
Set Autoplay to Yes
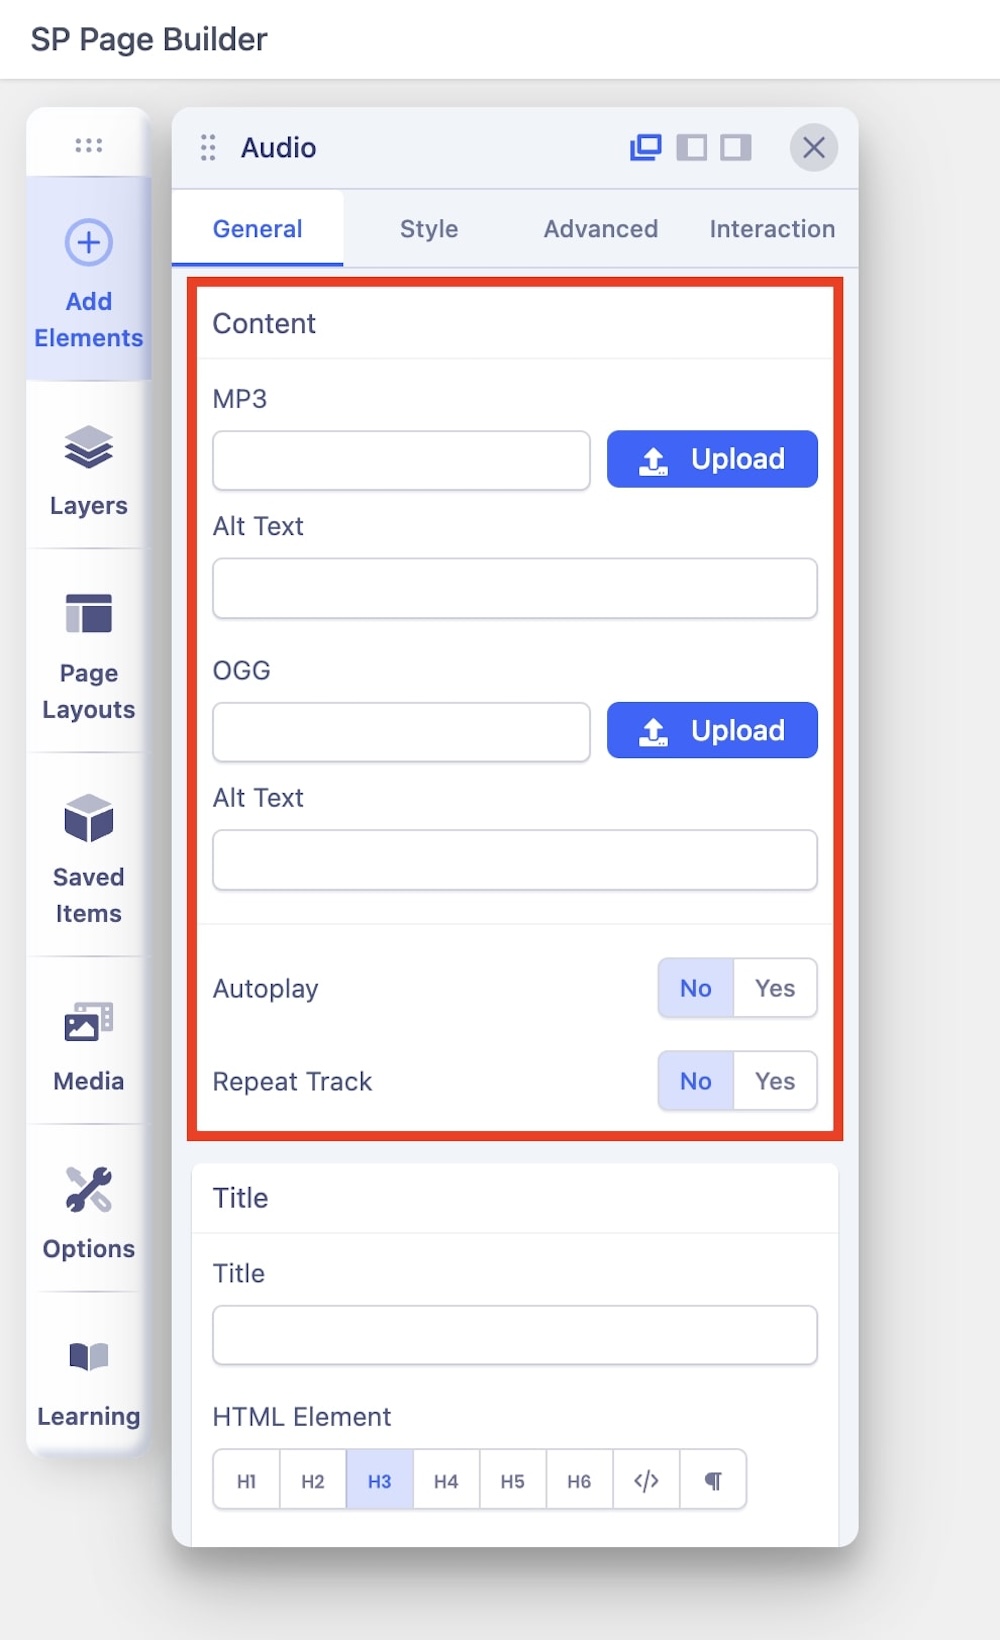774,988
